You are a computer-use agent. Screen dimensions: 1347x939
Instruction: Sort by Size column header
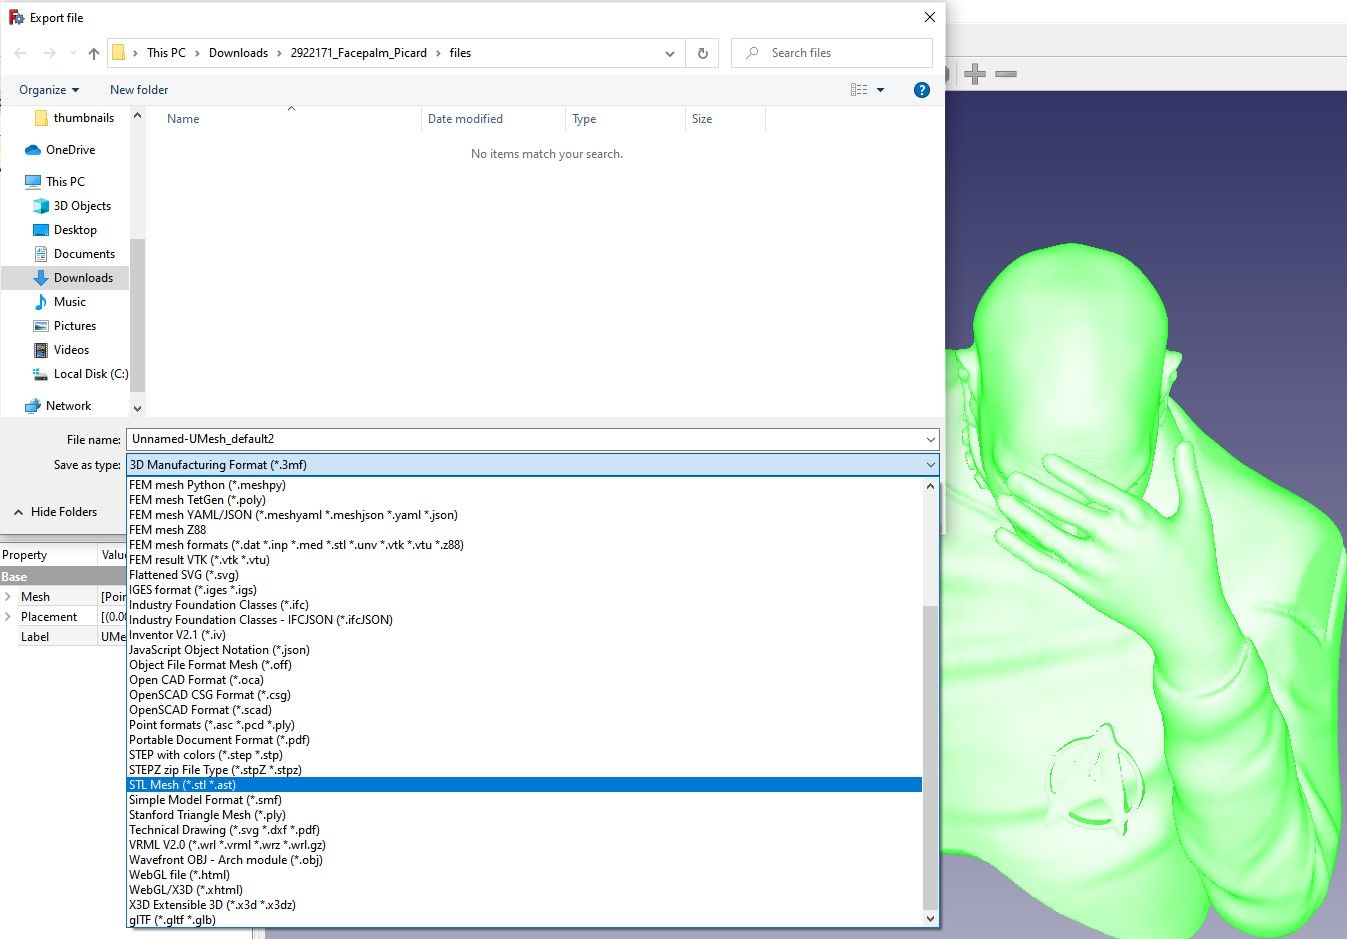702,119
